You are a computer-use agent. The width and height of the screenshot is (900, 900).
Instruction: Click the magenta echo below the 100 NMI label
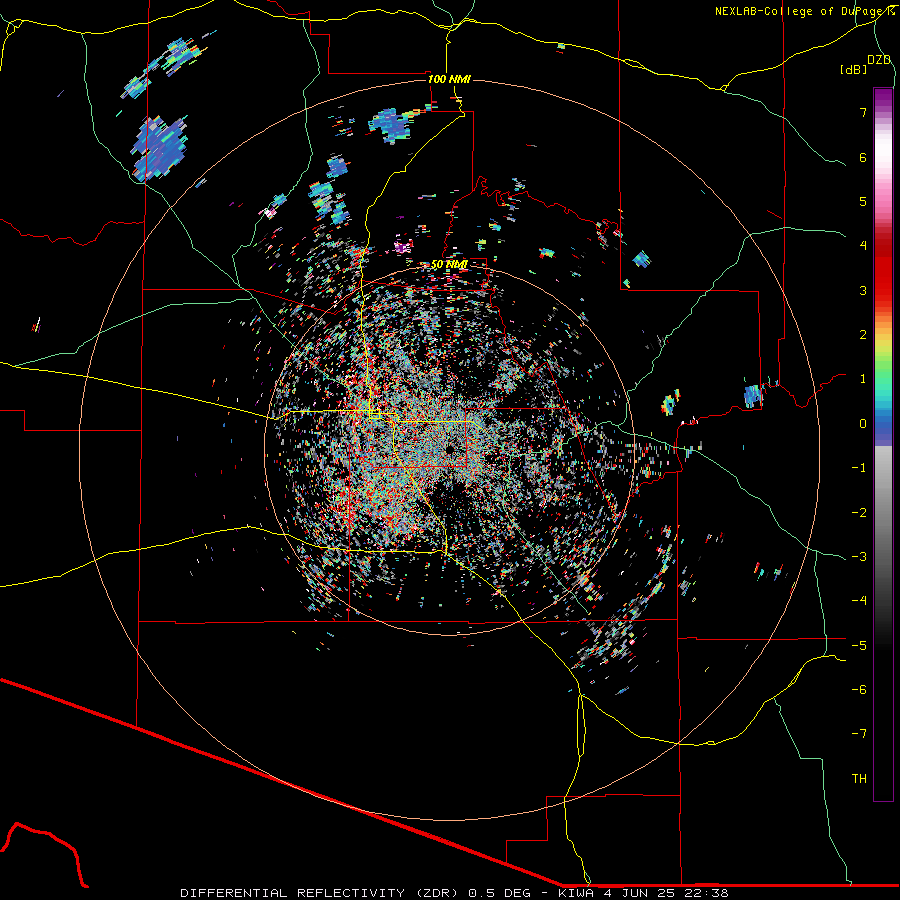click(403, 247)
